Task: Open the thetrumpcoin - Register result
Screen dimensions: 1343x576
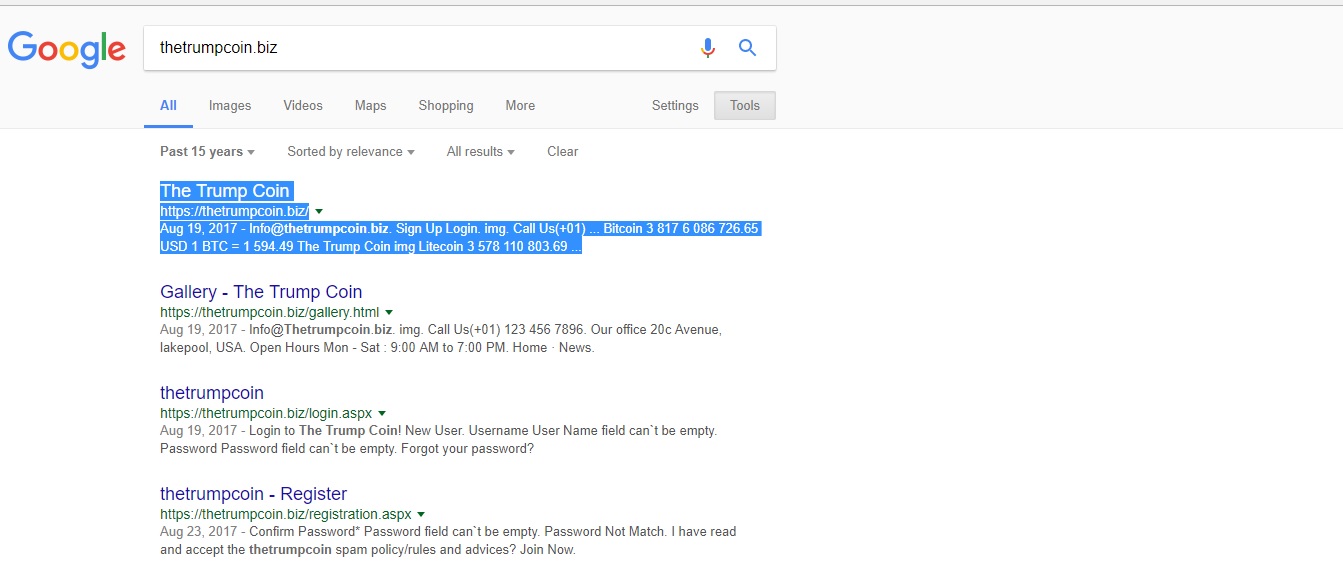Action: pos(254,494)
